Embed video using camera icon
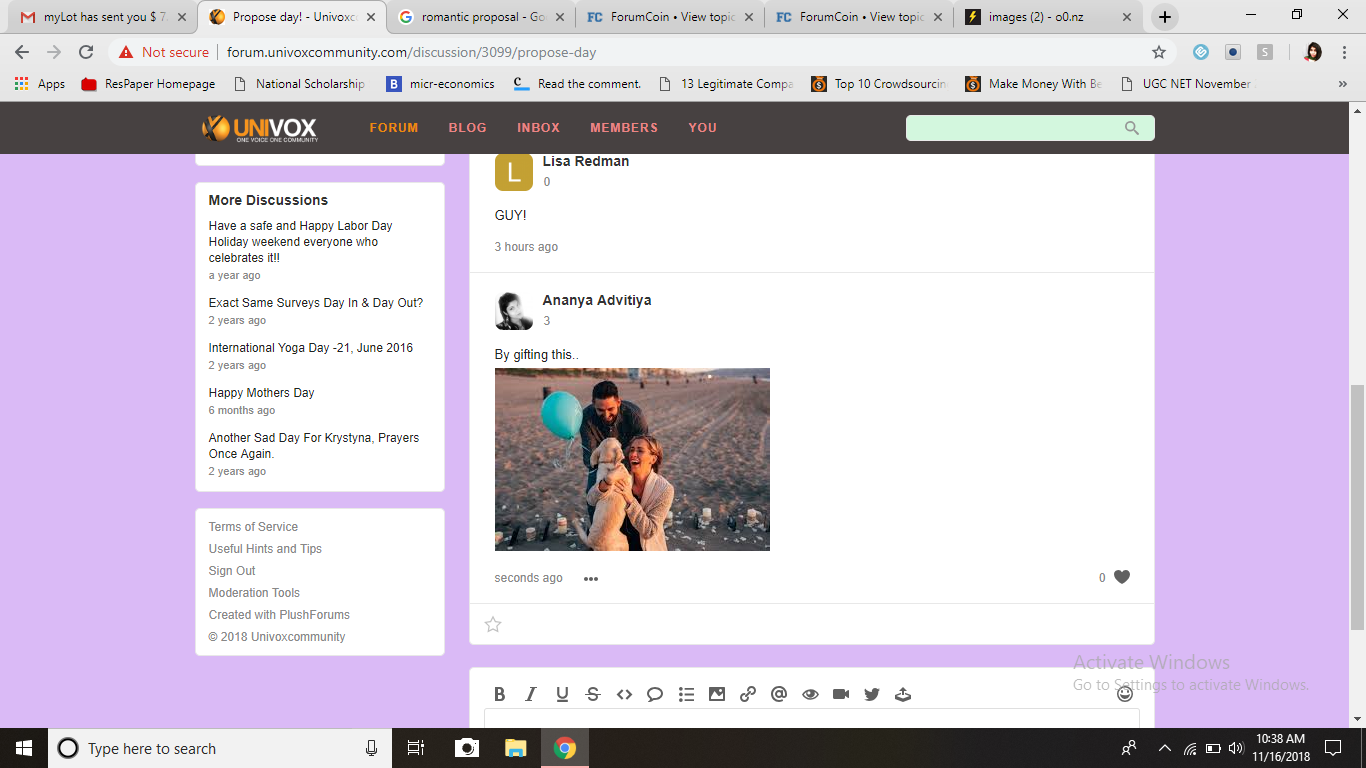This screenshot has height=768, width=1366. tap(841, 694)
